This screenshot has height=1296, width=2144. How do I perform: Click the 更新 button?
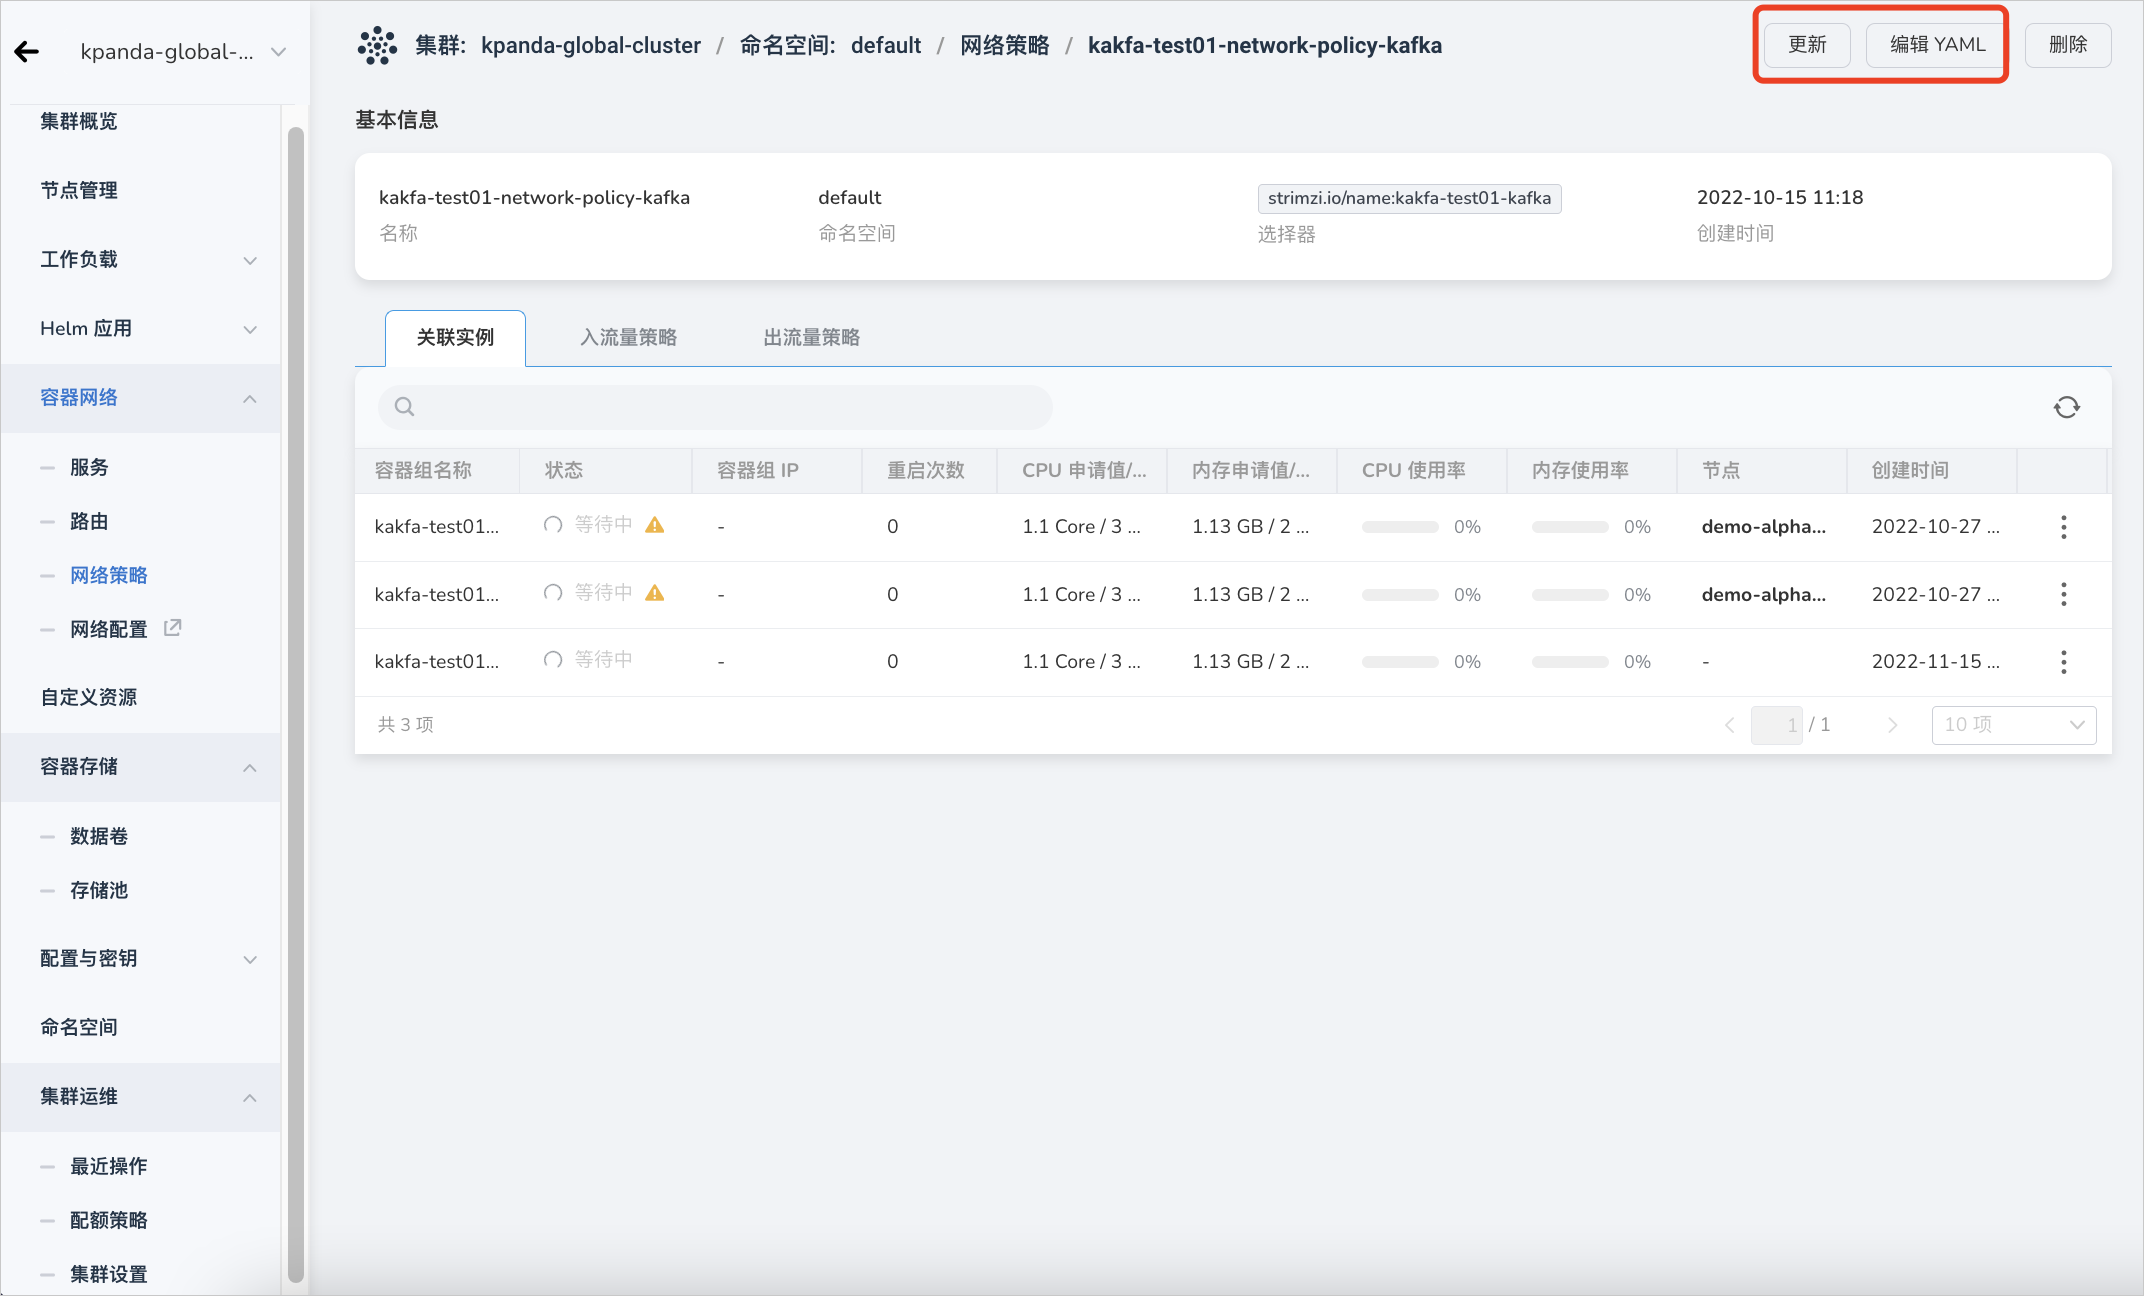pyautogui.click(x=1807, y=45)
